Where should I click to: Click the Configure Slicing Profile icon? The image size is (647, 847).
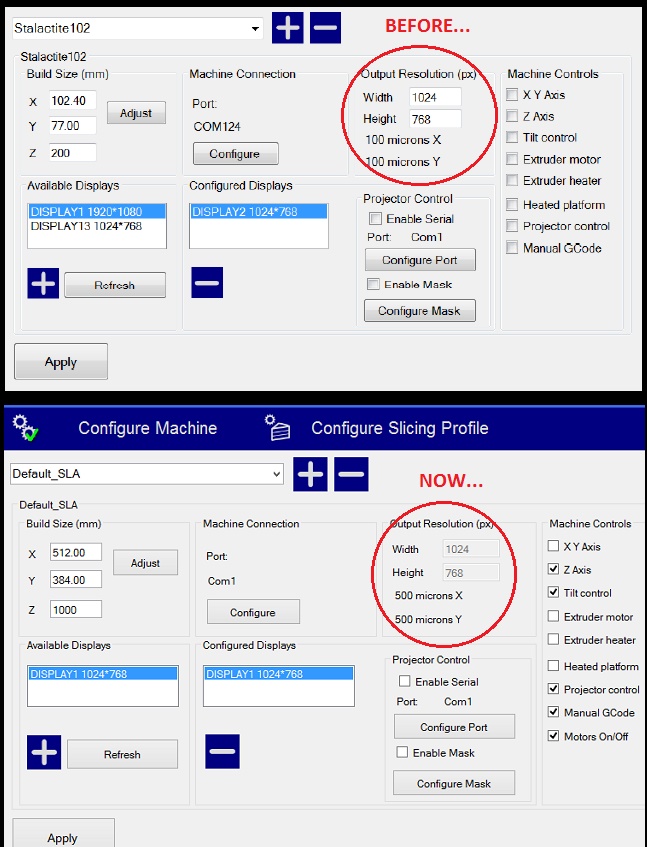[277, 428]
